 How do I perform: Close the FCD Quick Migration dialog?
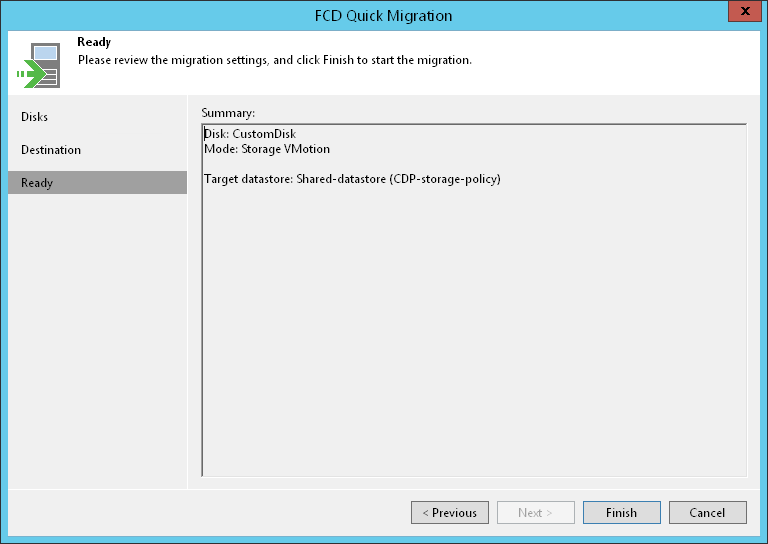[741, 15]
